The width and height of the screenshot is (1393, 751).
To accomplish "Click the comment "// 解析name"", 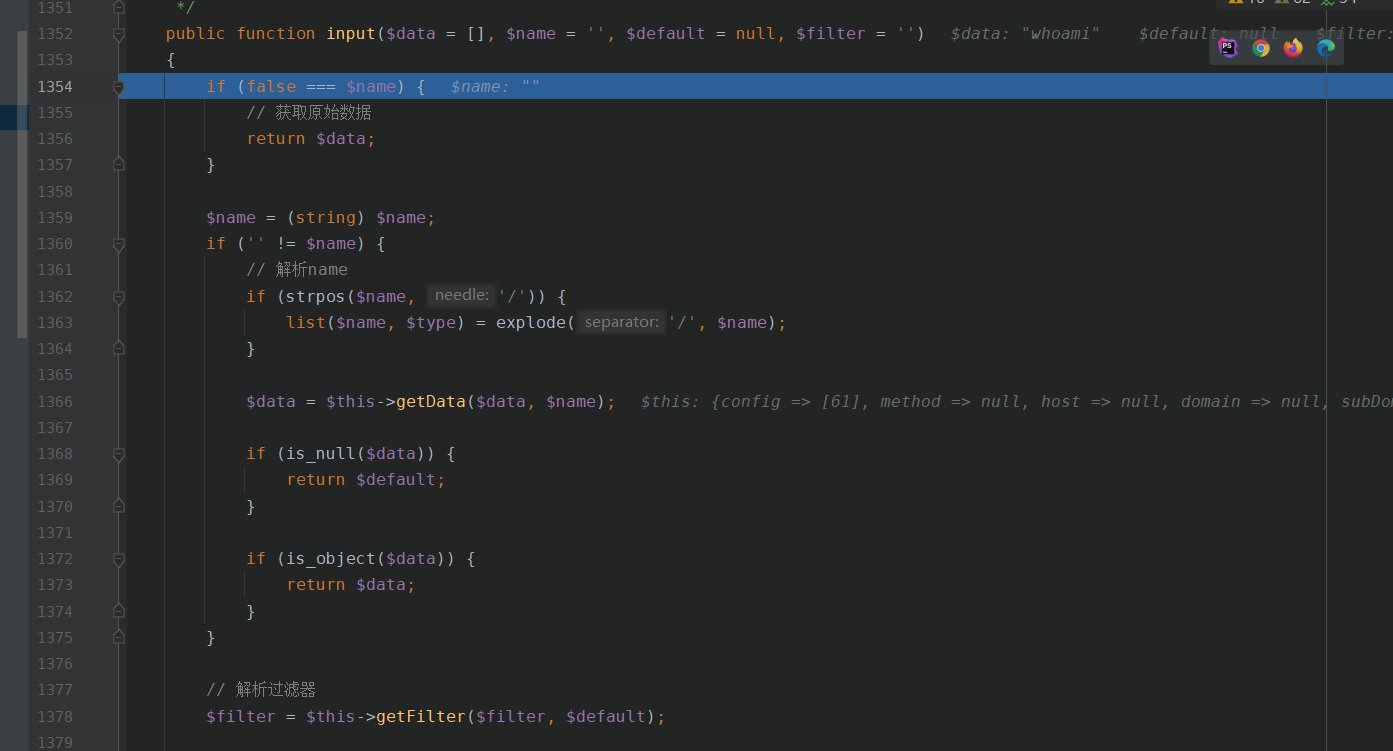I will [297, 270].
